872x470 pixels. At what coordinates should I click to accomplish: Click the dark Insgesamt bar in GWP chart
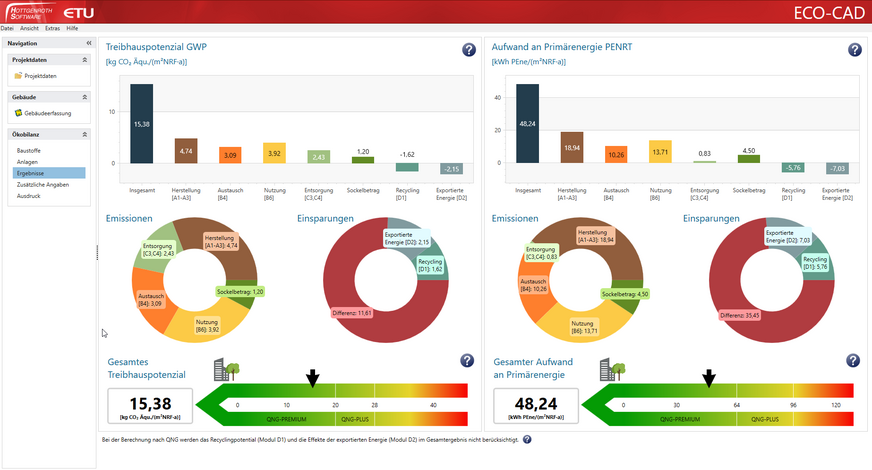pyautogui.click(x=142, y=123)
